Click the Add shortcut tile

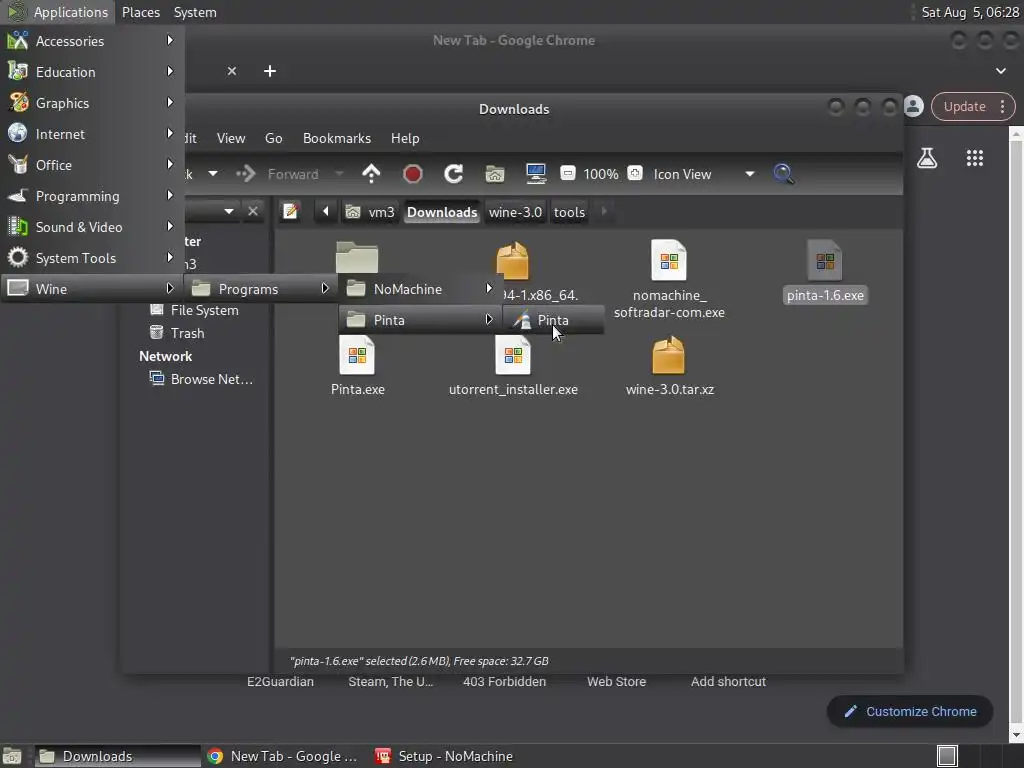(x=728, y=681)
